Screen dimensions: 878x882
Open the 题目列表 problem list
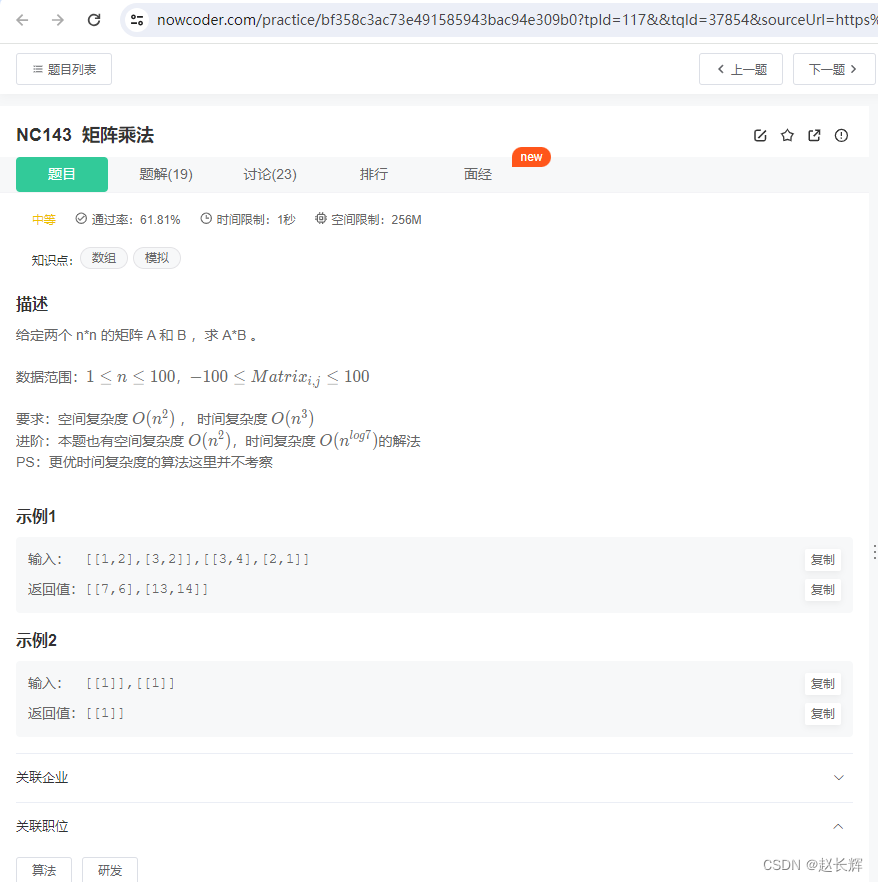click(63, 68)
